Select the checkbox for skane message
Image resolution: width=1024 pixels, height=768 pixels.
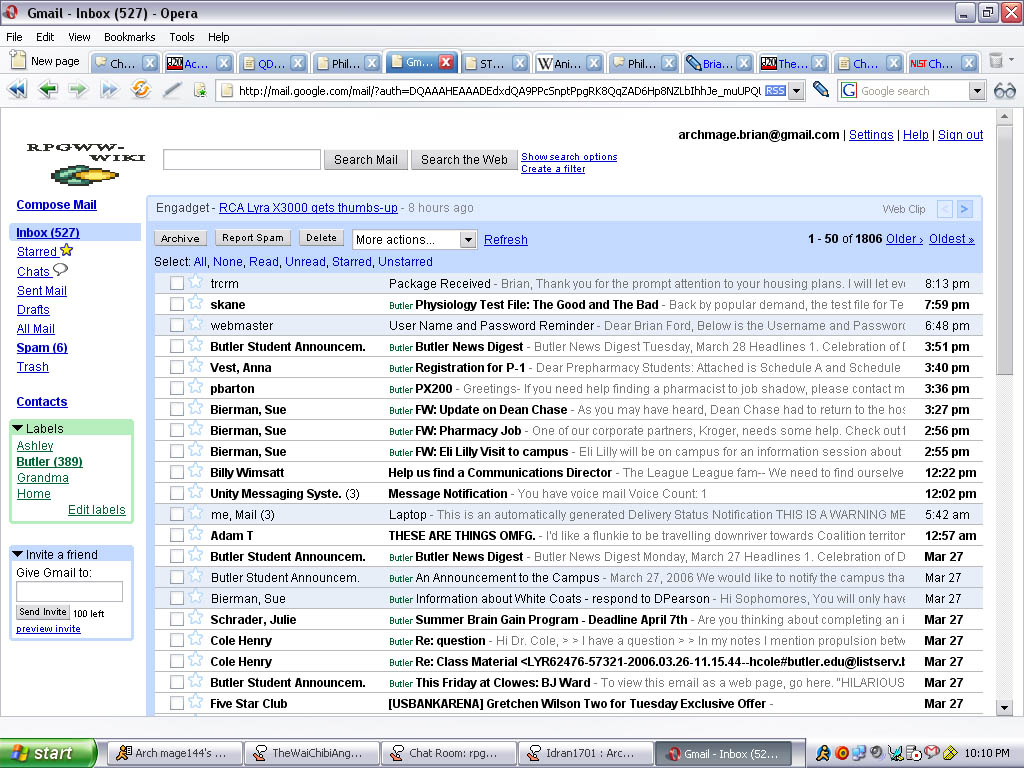click(x=176, y=304)
